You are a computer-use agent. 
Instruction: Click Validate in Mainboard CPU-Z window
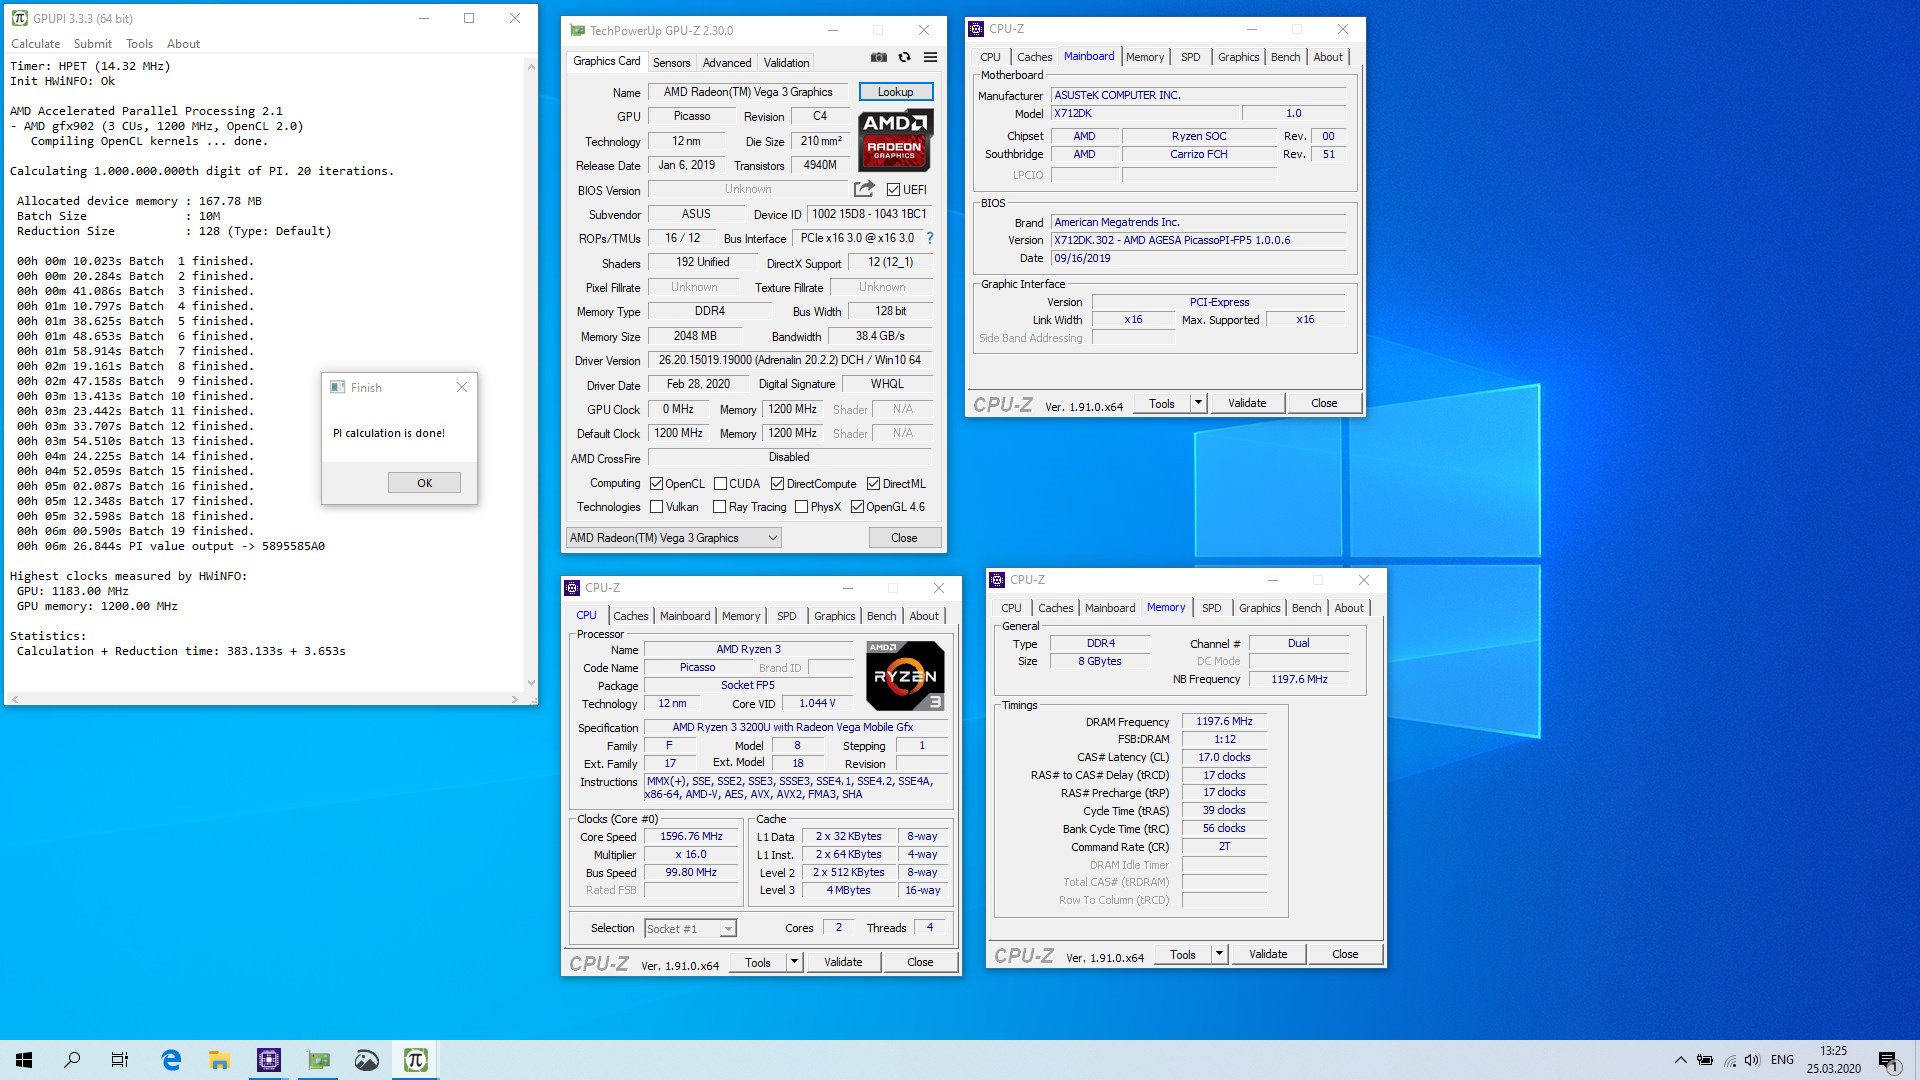pyautogui.click(x=1247, y=403)
